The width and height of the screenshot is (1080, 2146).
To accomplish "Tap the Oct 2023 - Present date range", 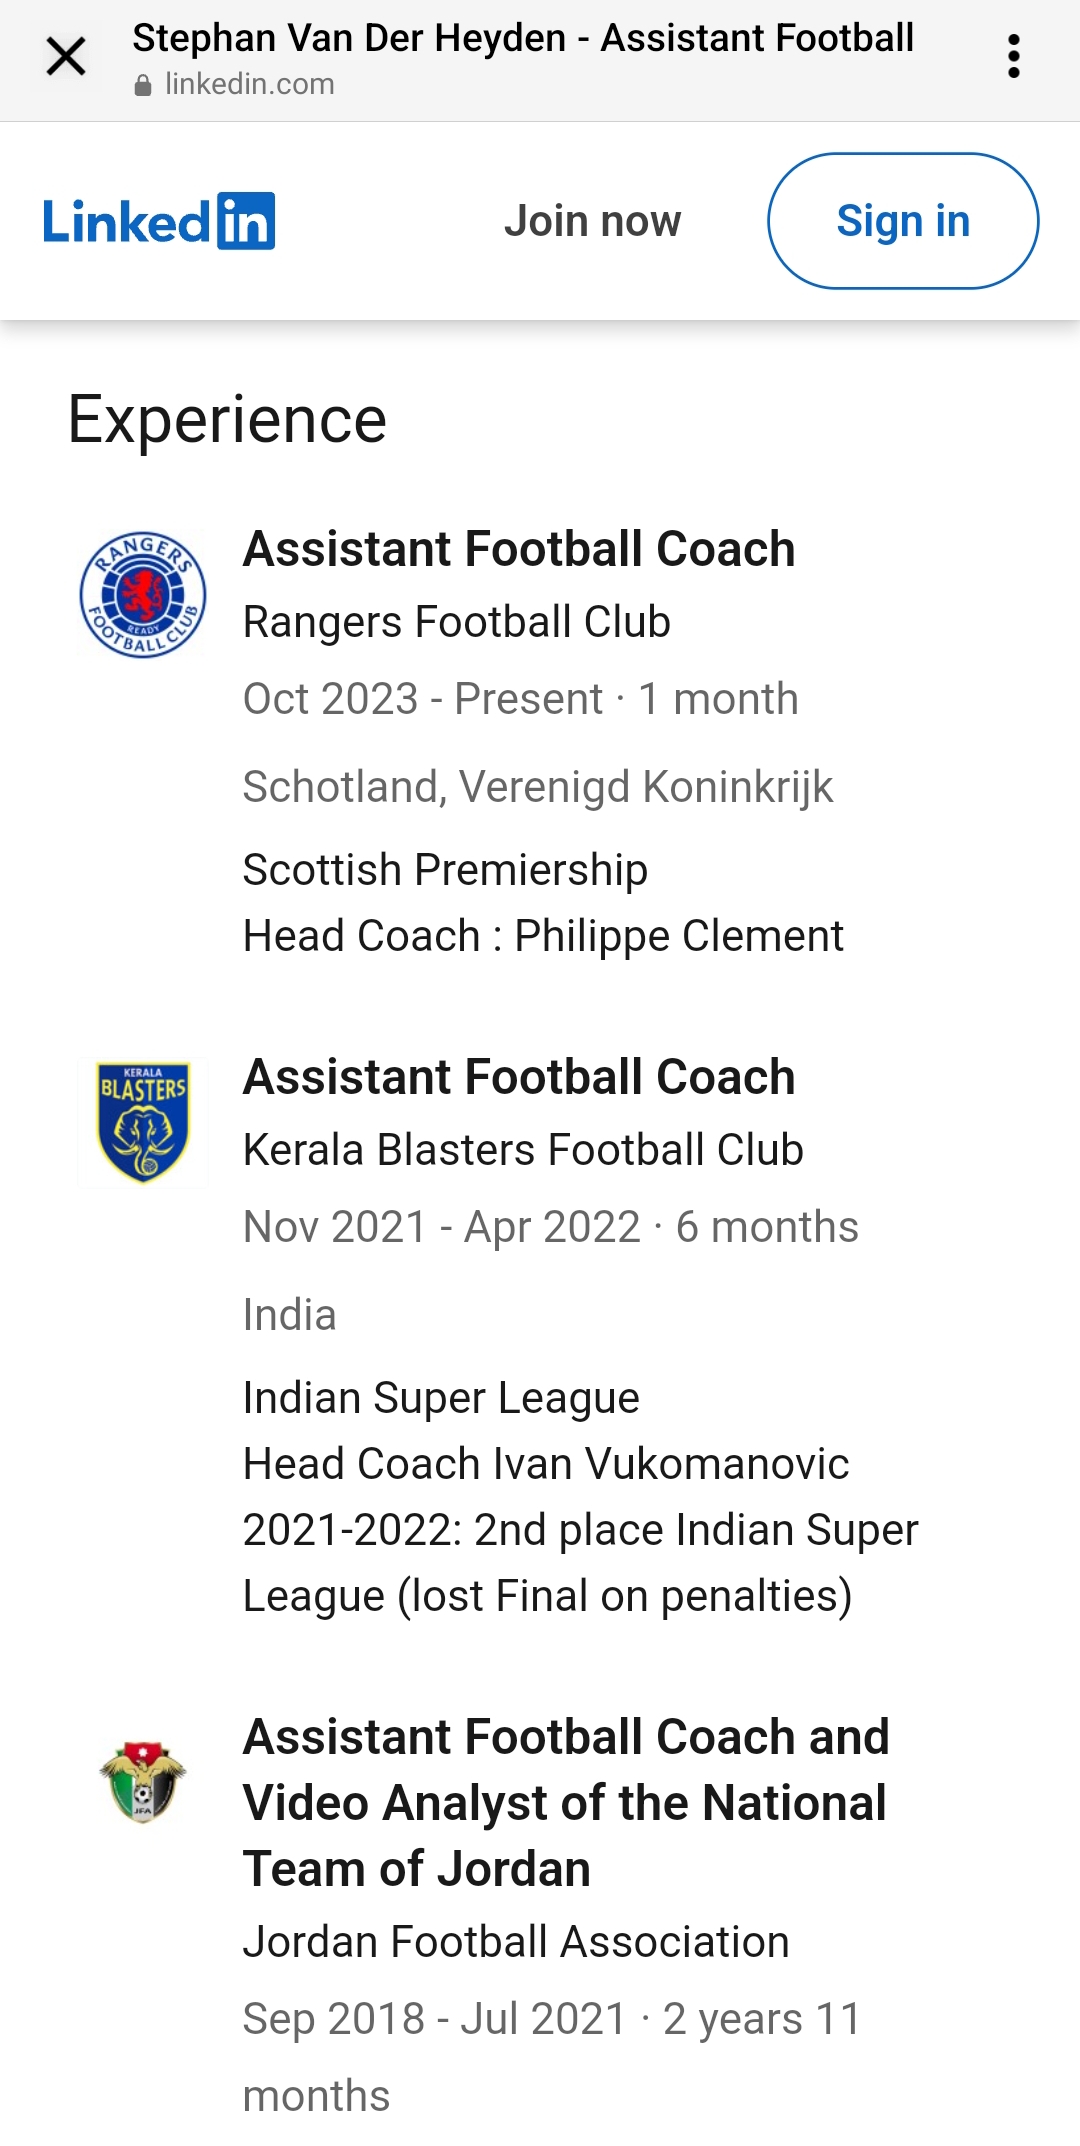I will click(422, 699).
